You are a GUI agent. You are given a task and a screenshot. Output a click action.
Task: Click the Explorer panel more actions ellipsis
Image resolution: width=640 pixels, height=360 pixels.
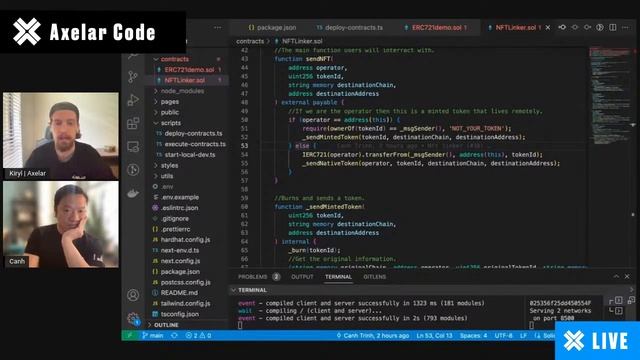click(x=218, y=28)
